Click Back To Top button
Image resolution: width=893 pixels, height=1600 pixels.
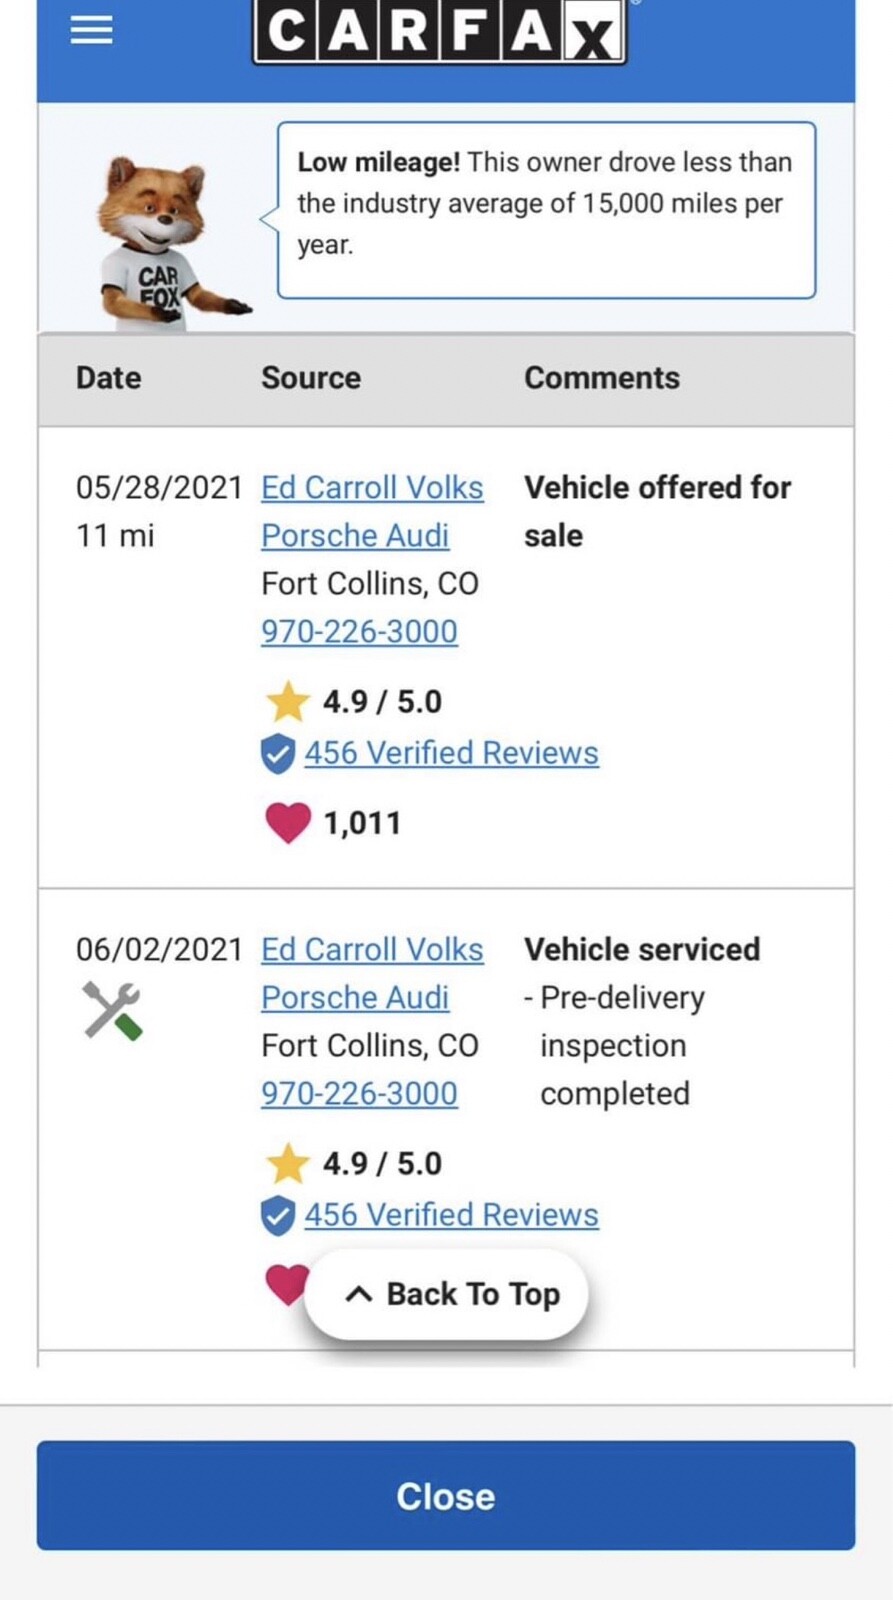pyautogui.click(x=446, y=1294)
